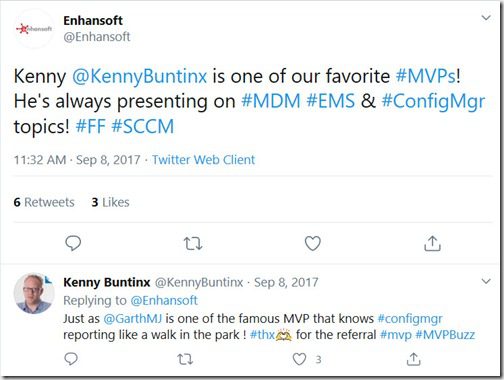Image resolution: width=504 pixels, height=380 pixels.
Task: Open Kenny Buntinx's profile photo
Action: point(34,293)
